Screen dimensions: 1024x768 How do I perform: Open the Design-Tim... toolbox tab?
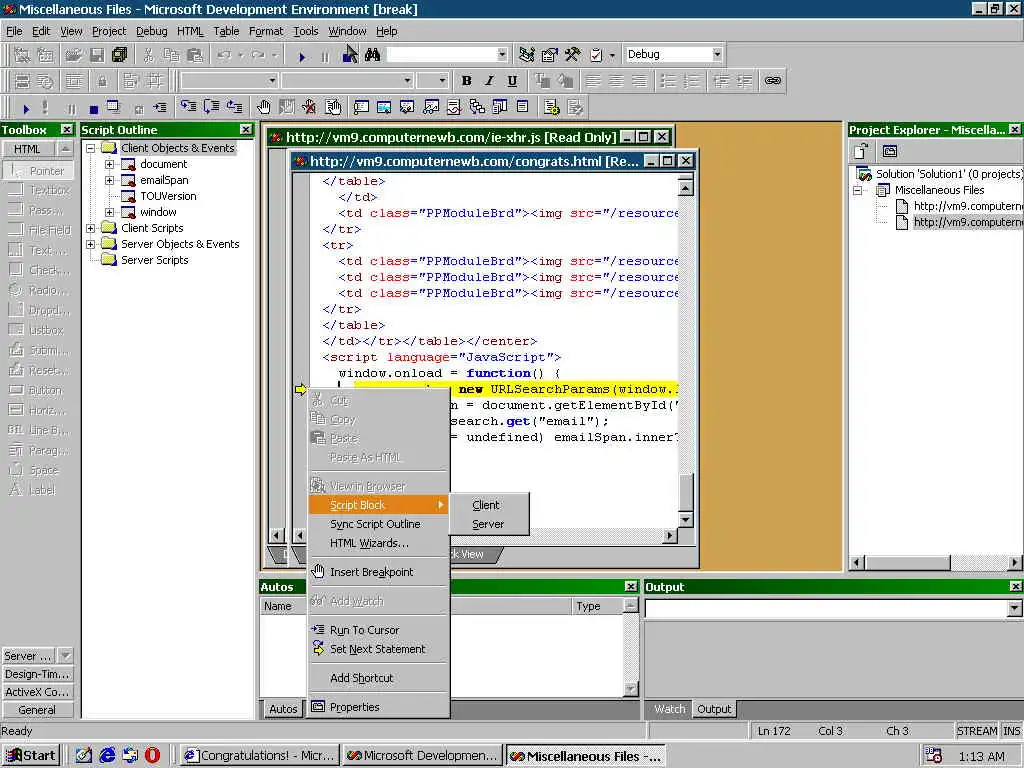point(37,674)
